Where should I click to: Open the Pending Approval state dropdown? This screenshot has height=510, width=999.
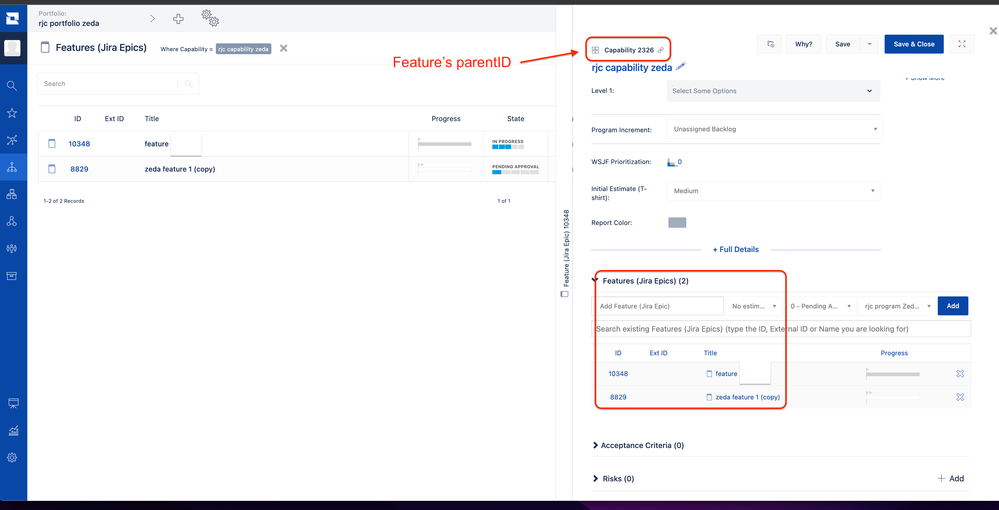(x=821, y=306)
